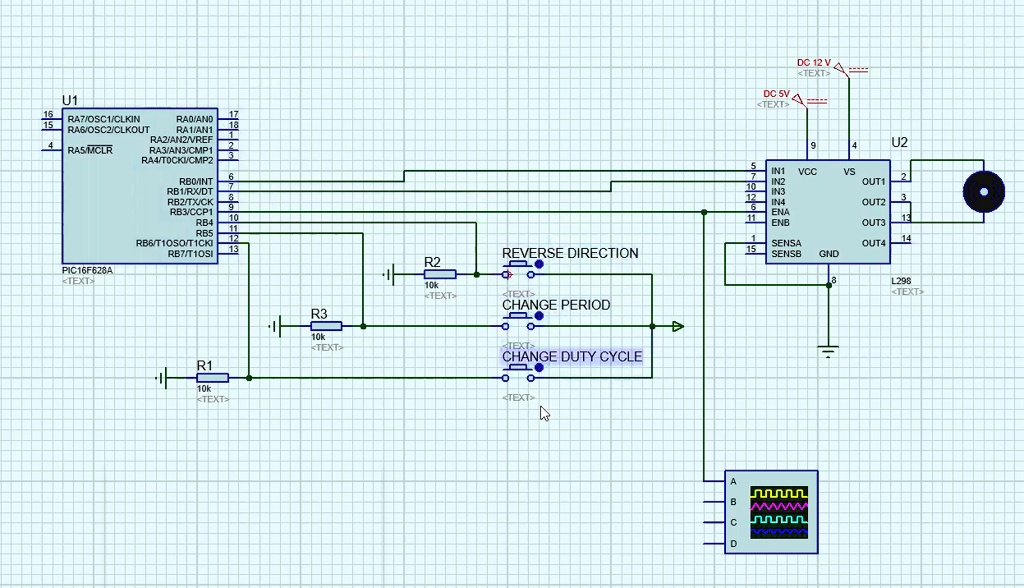1024x588 pixels.
Task: Toggle the CHANGE PERIOD push button
Action: click(519, 321)
